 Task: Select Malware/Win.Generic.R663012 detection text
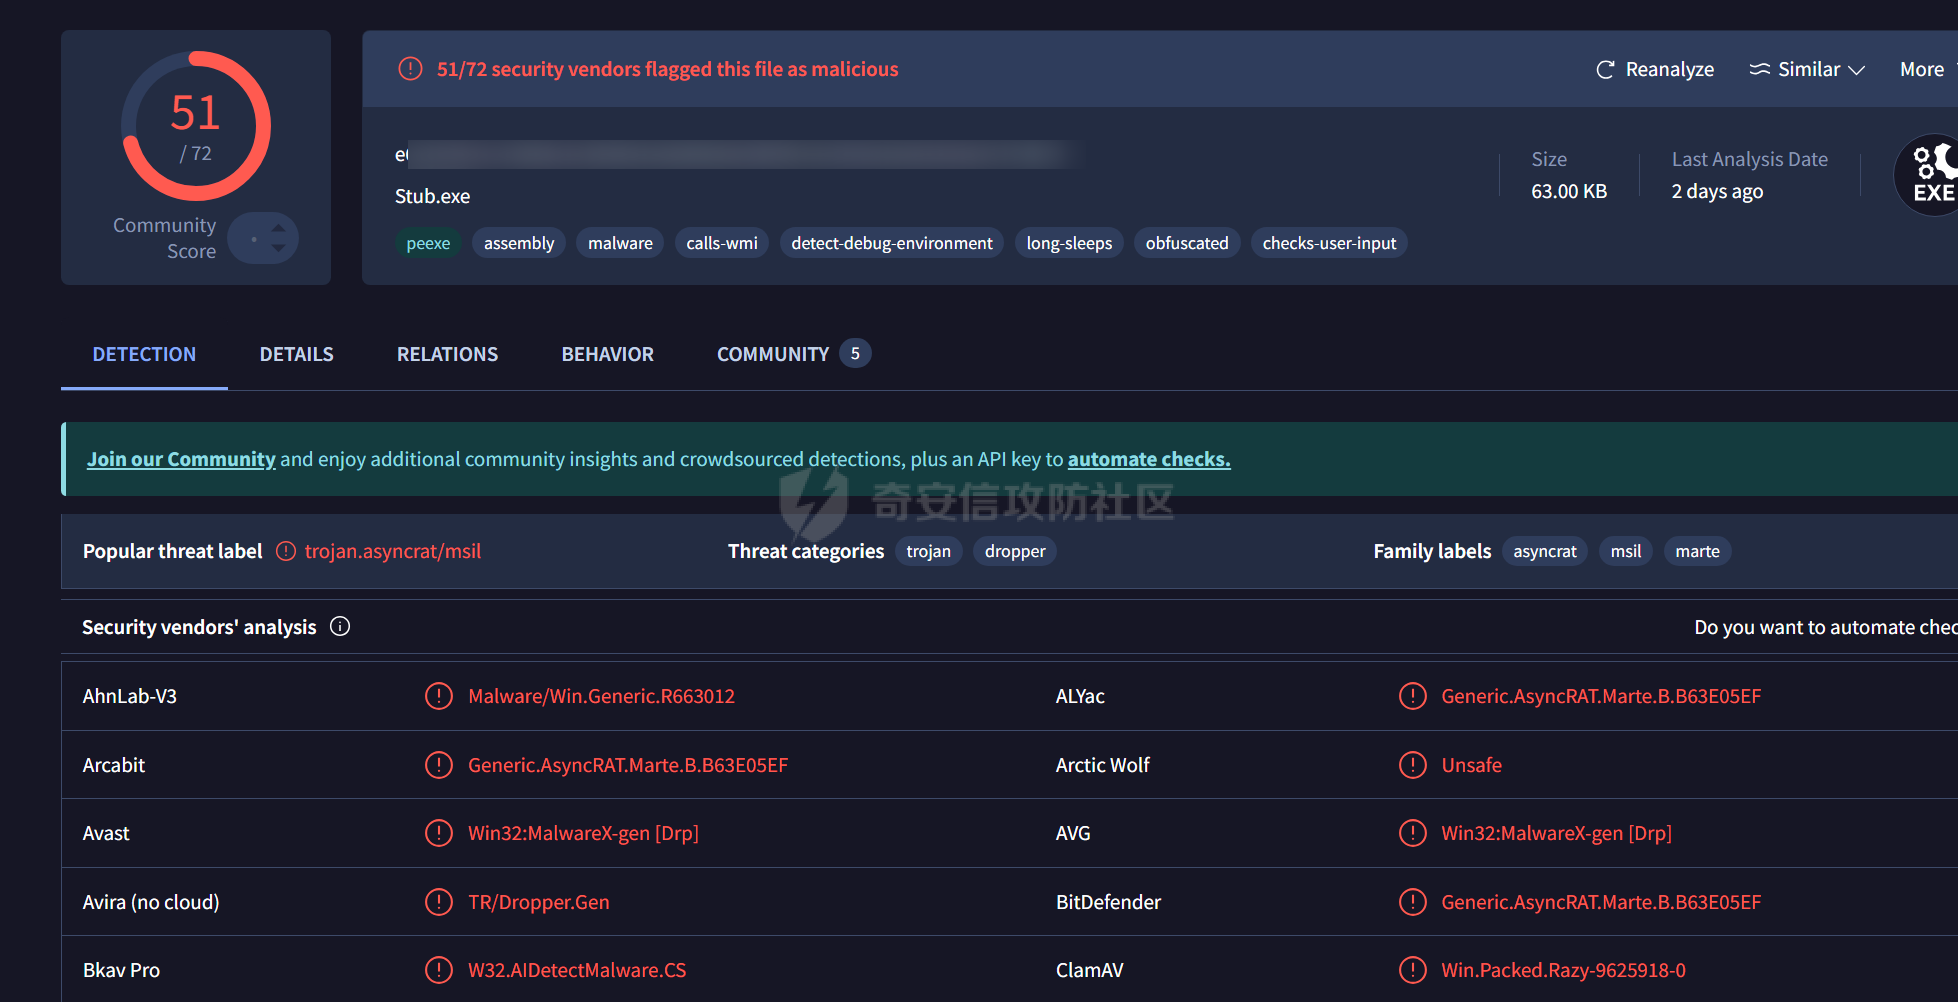pyautogui.click(x=601, y=696)
